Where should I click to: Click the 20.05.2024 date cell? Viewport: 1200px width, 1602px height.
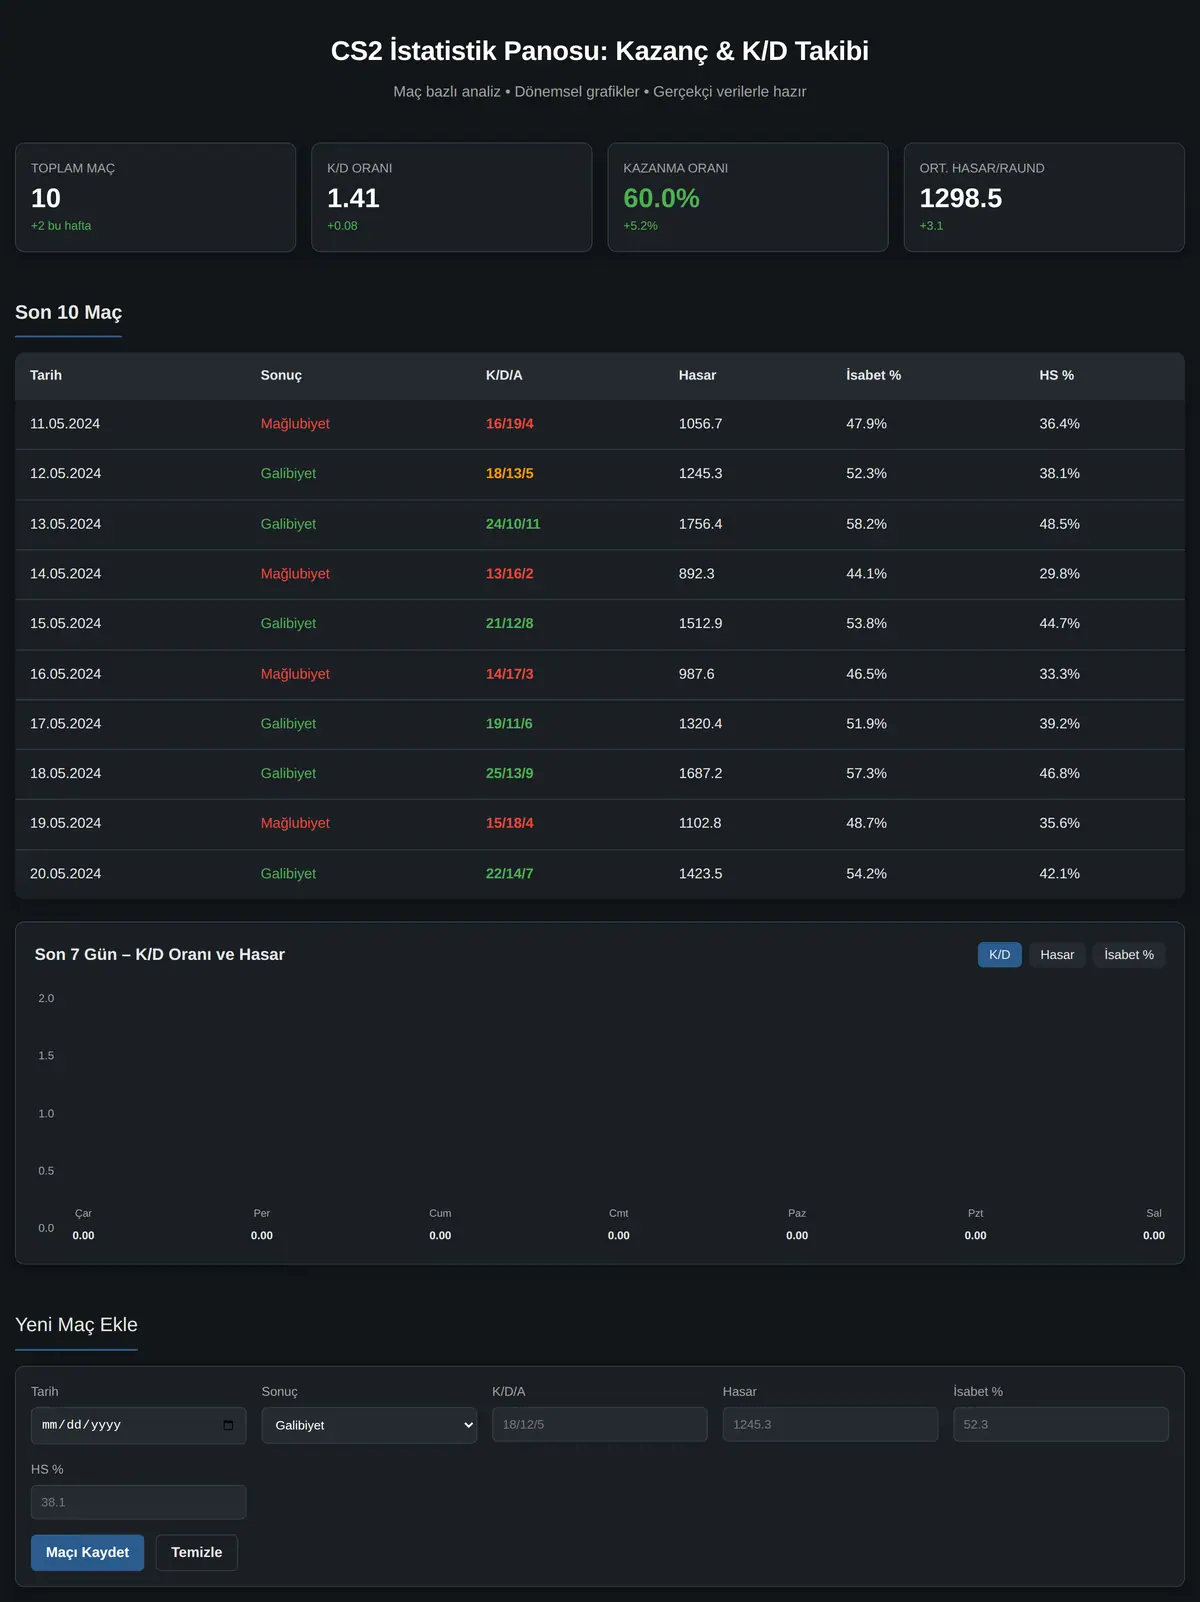[65, 874]
